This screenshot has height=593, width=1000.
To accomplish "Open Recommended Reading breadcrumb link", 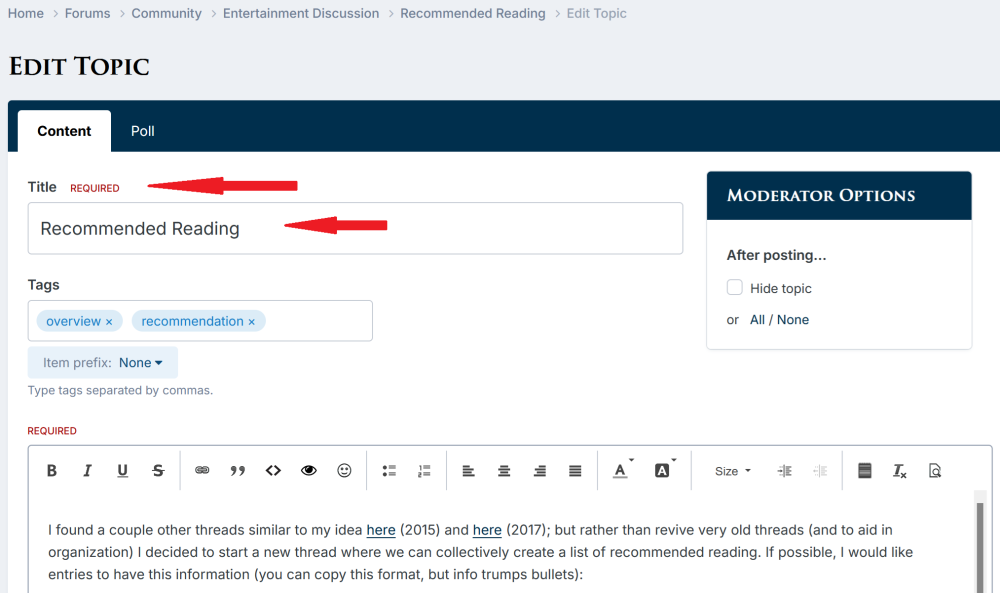I will [x=473, y=13].
